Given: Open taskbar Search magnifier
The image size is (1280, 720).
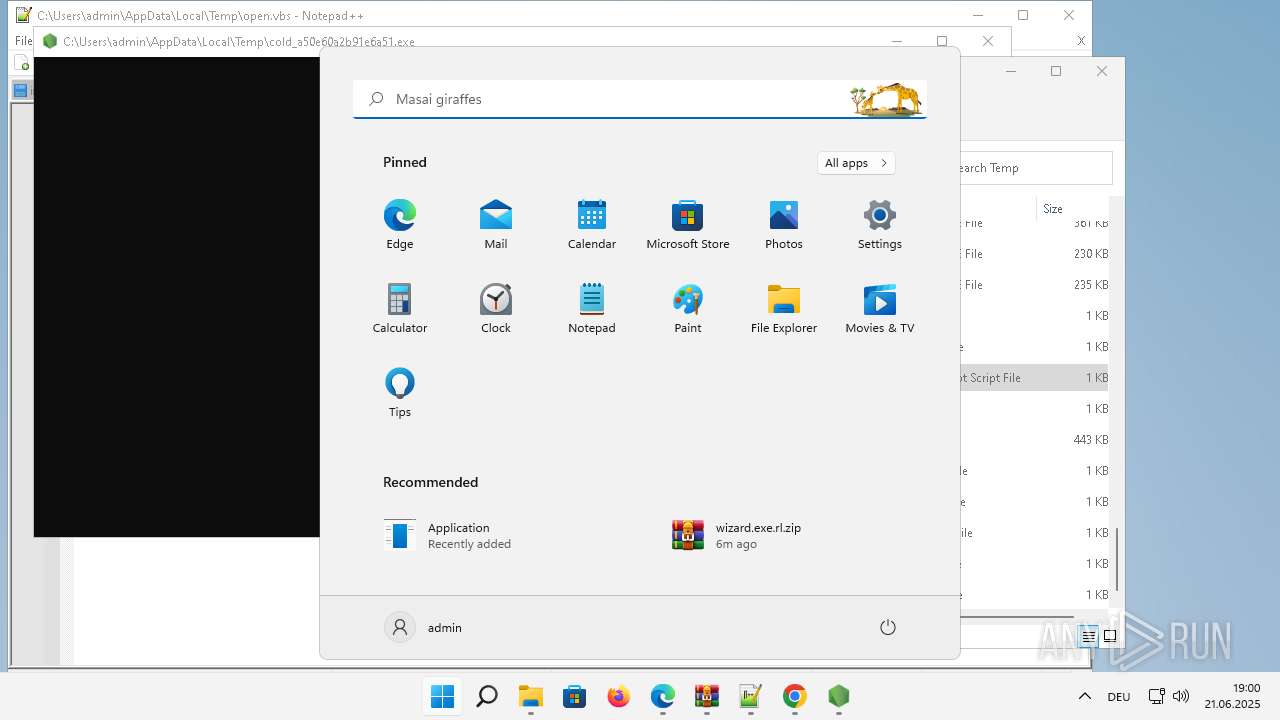Looking at the screenshot, I should coord(487,696).
